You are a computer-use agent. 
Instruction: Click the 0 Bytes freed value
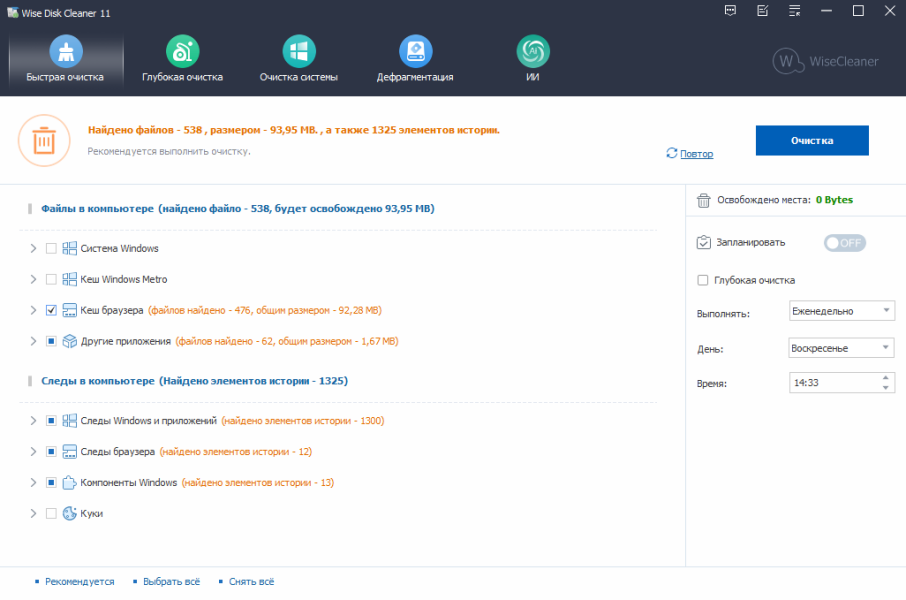tap(834, 200)
